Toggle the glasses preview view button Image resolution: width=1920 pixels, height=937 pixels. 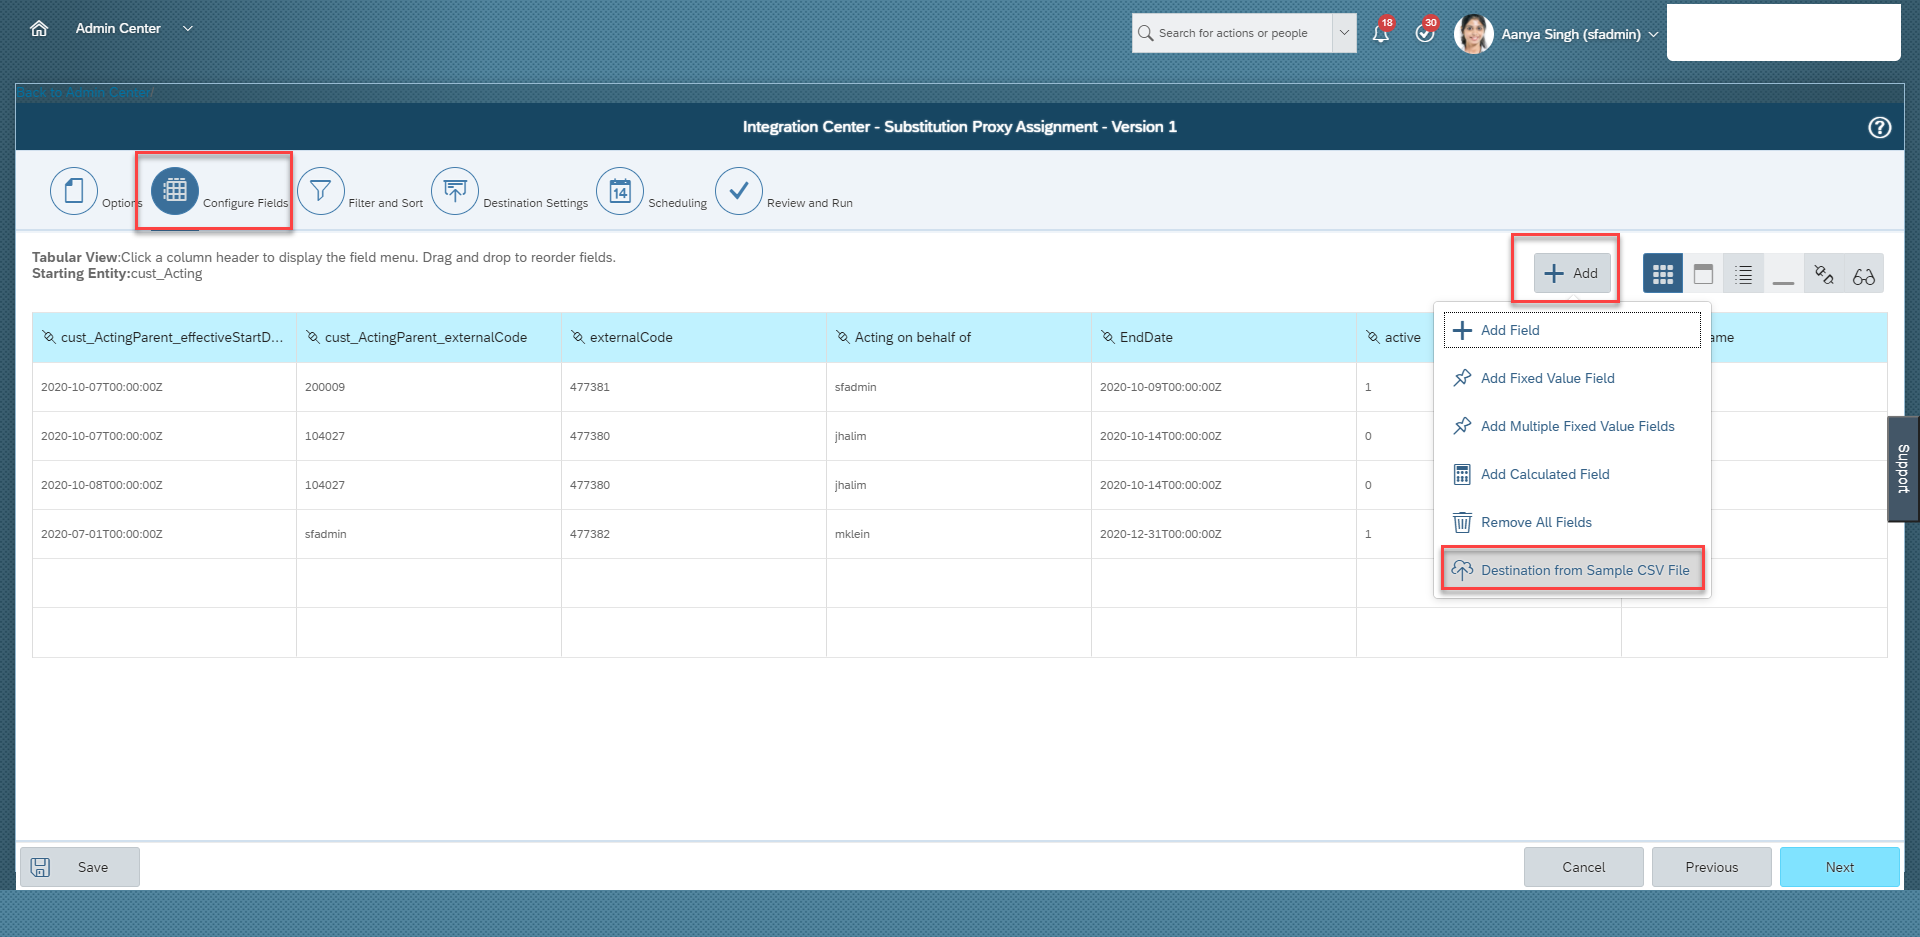point(1863,274)
